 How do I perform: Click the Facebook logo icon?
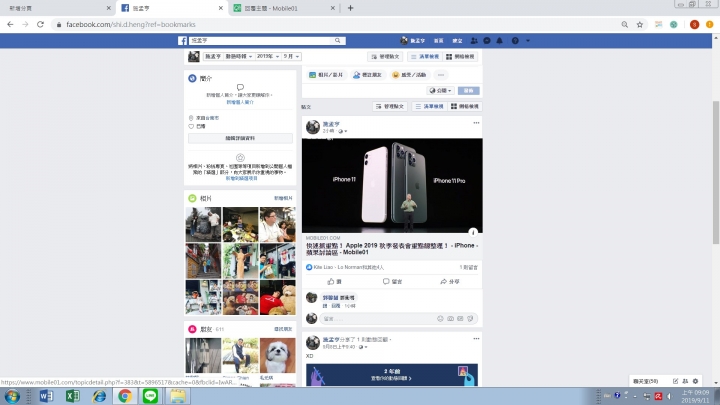point(182,41)
